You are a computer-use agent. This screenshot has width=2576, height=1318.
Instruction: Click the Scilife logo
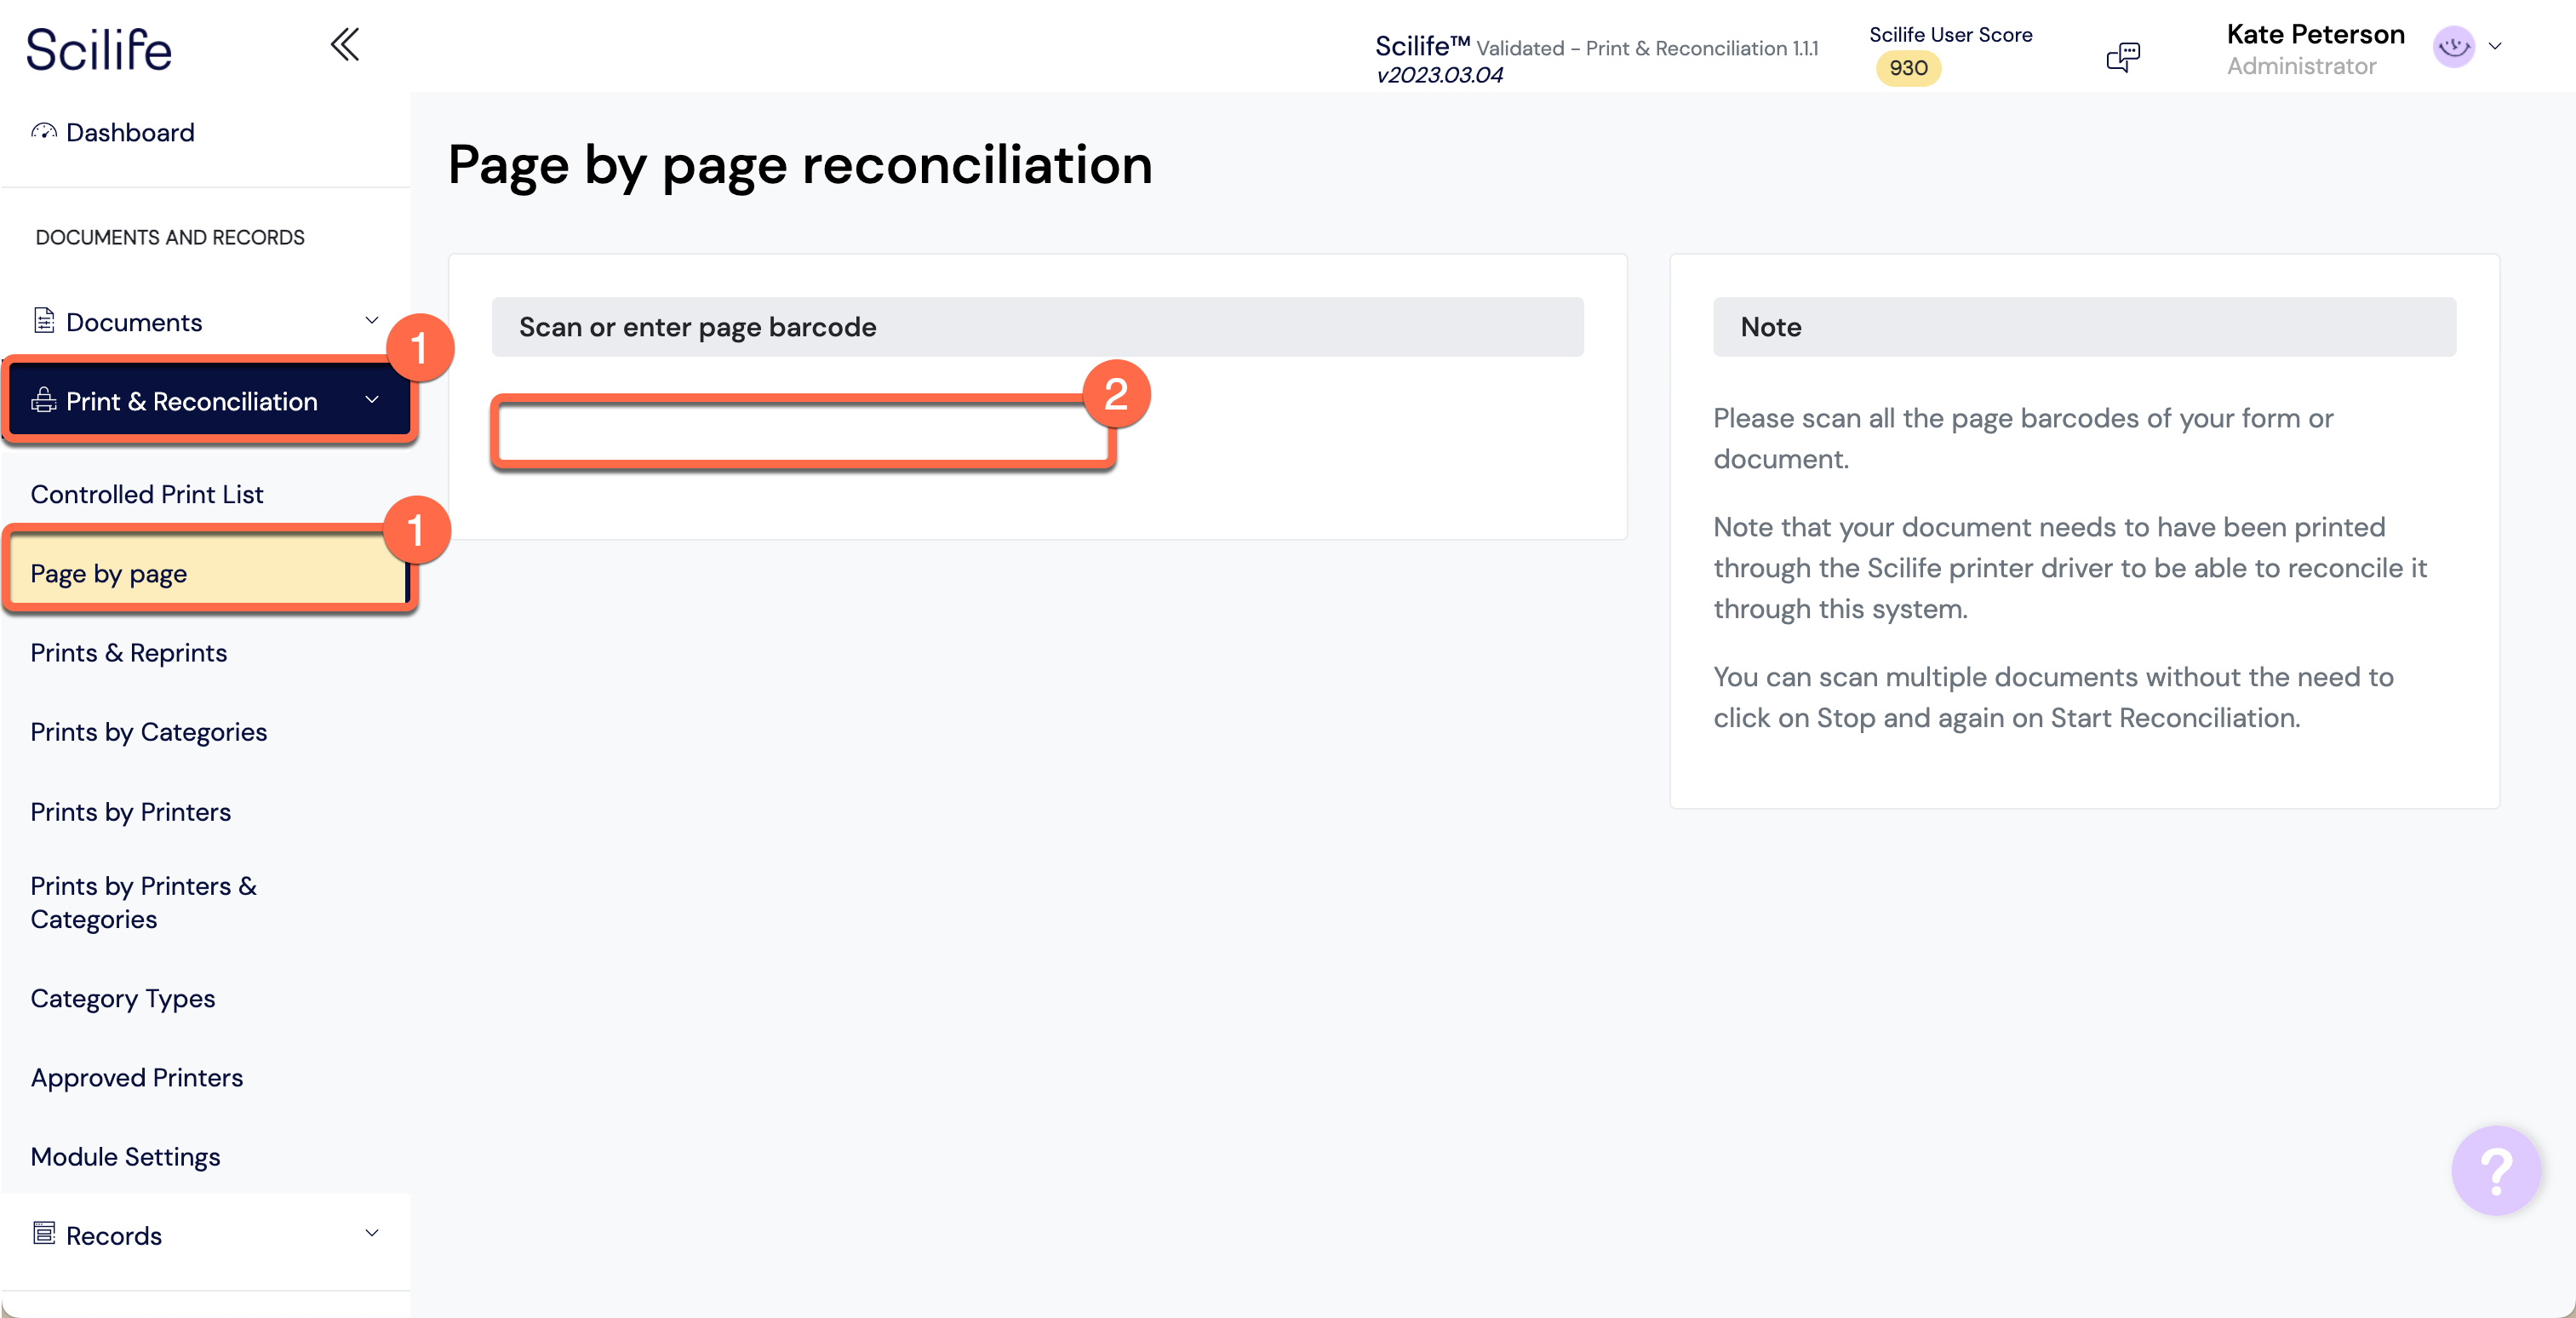(99, 50)
